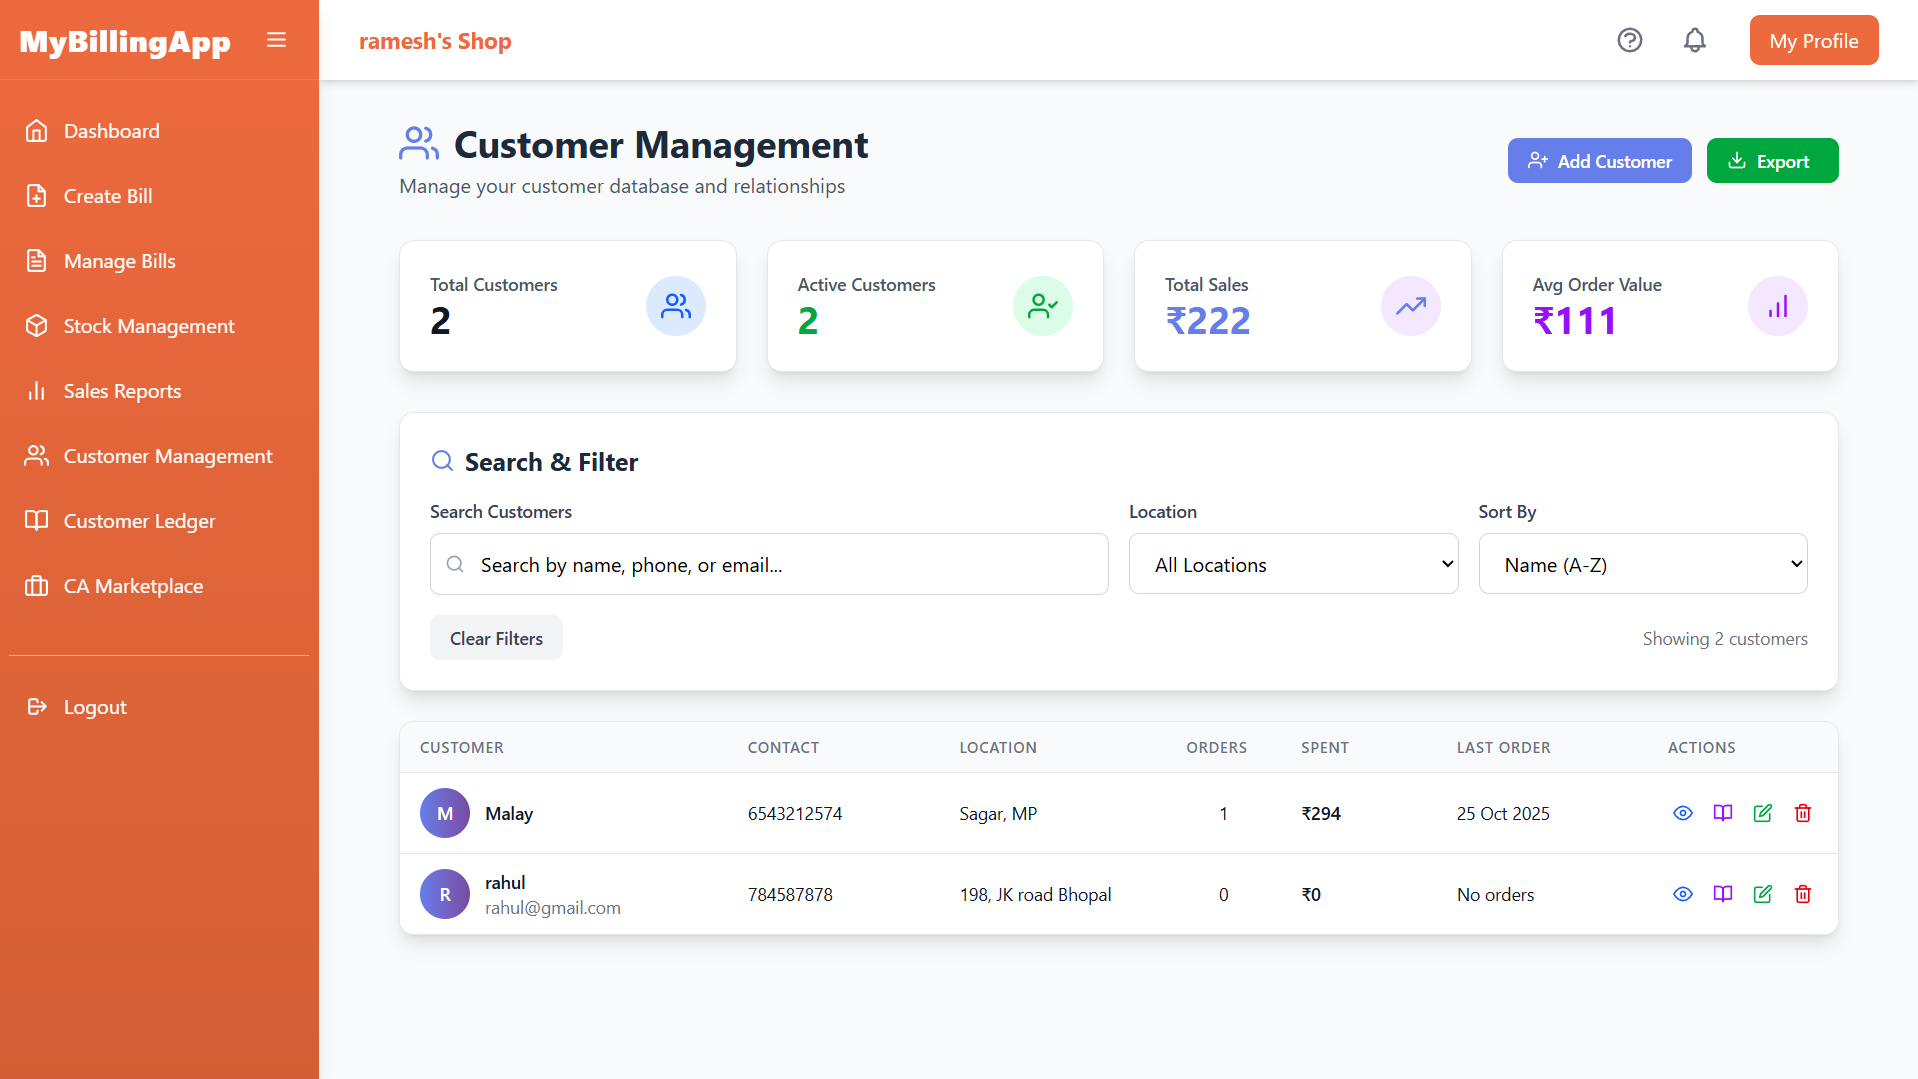
Task: Toggle the sidebar with the hamburger icon
Action: (276, 40)
